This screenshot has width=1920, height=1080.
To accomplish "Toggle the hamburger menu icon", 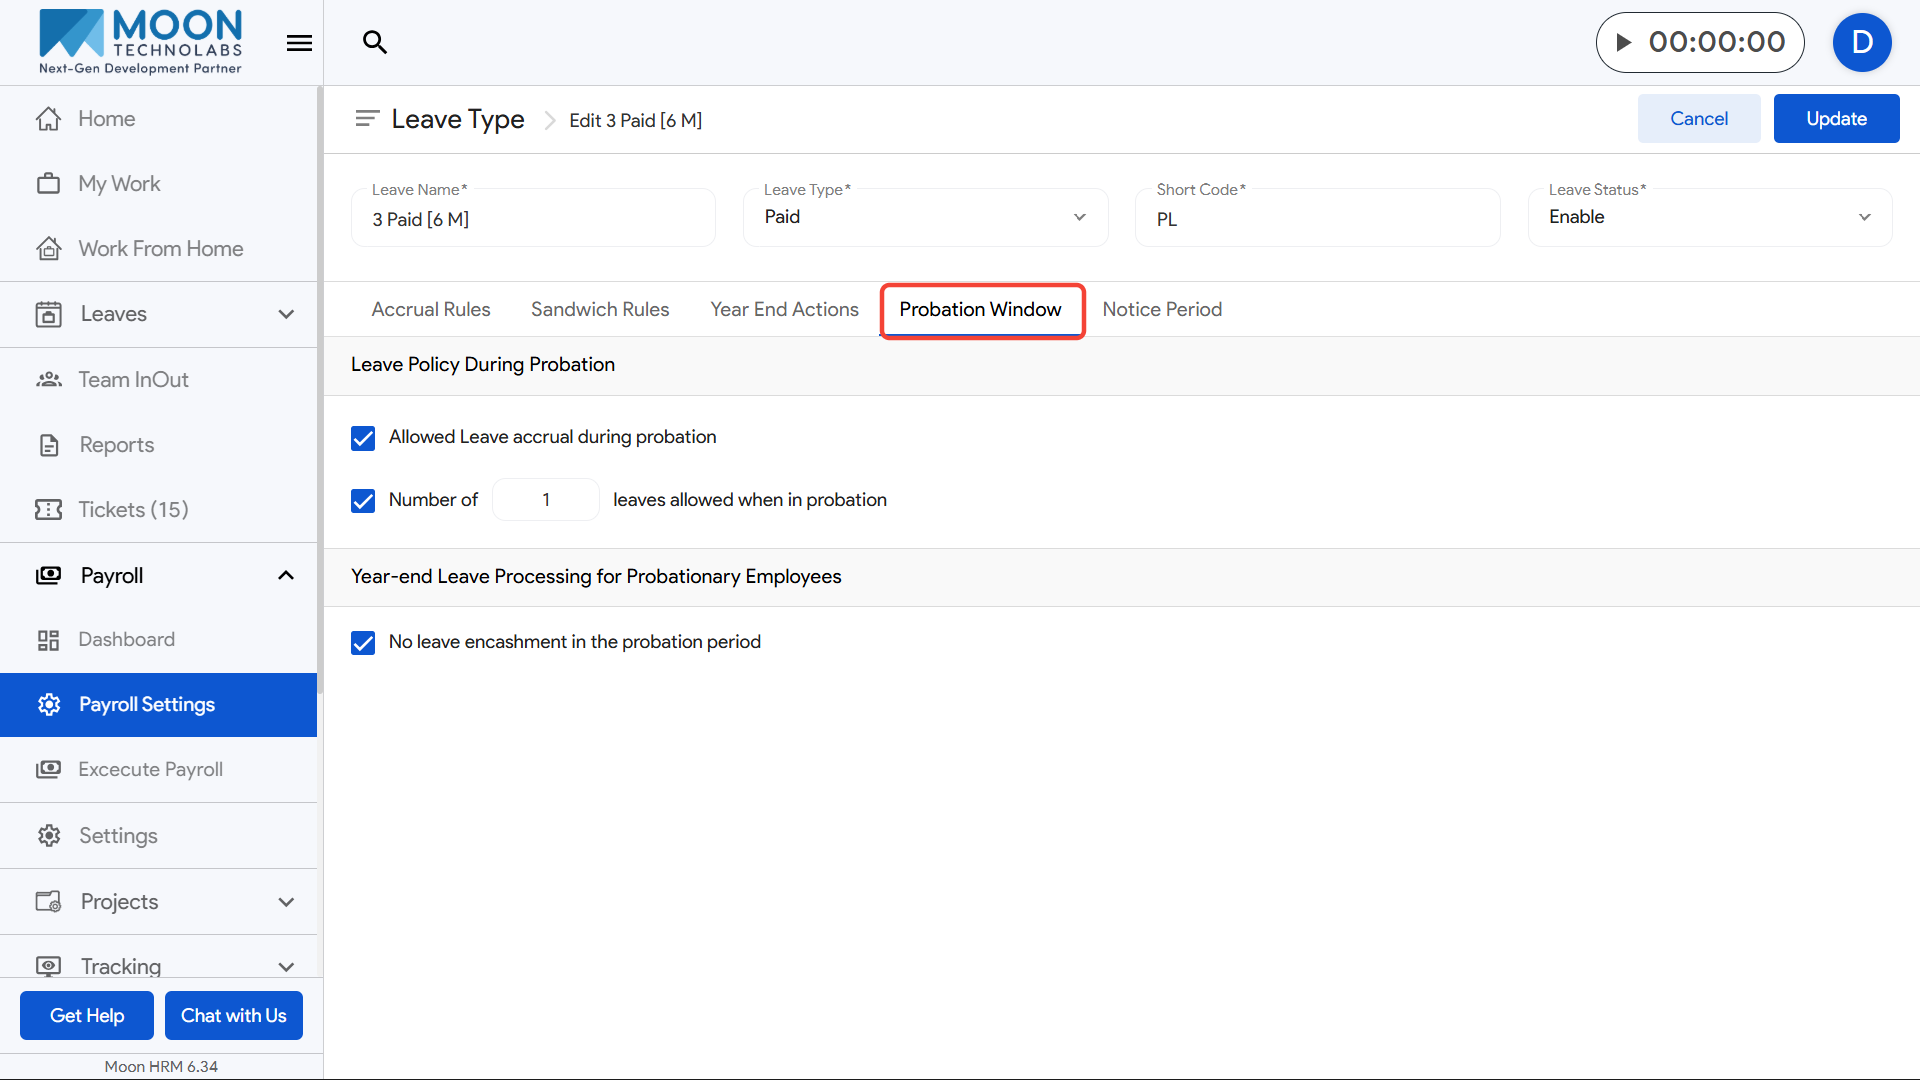I will point(299,43).
